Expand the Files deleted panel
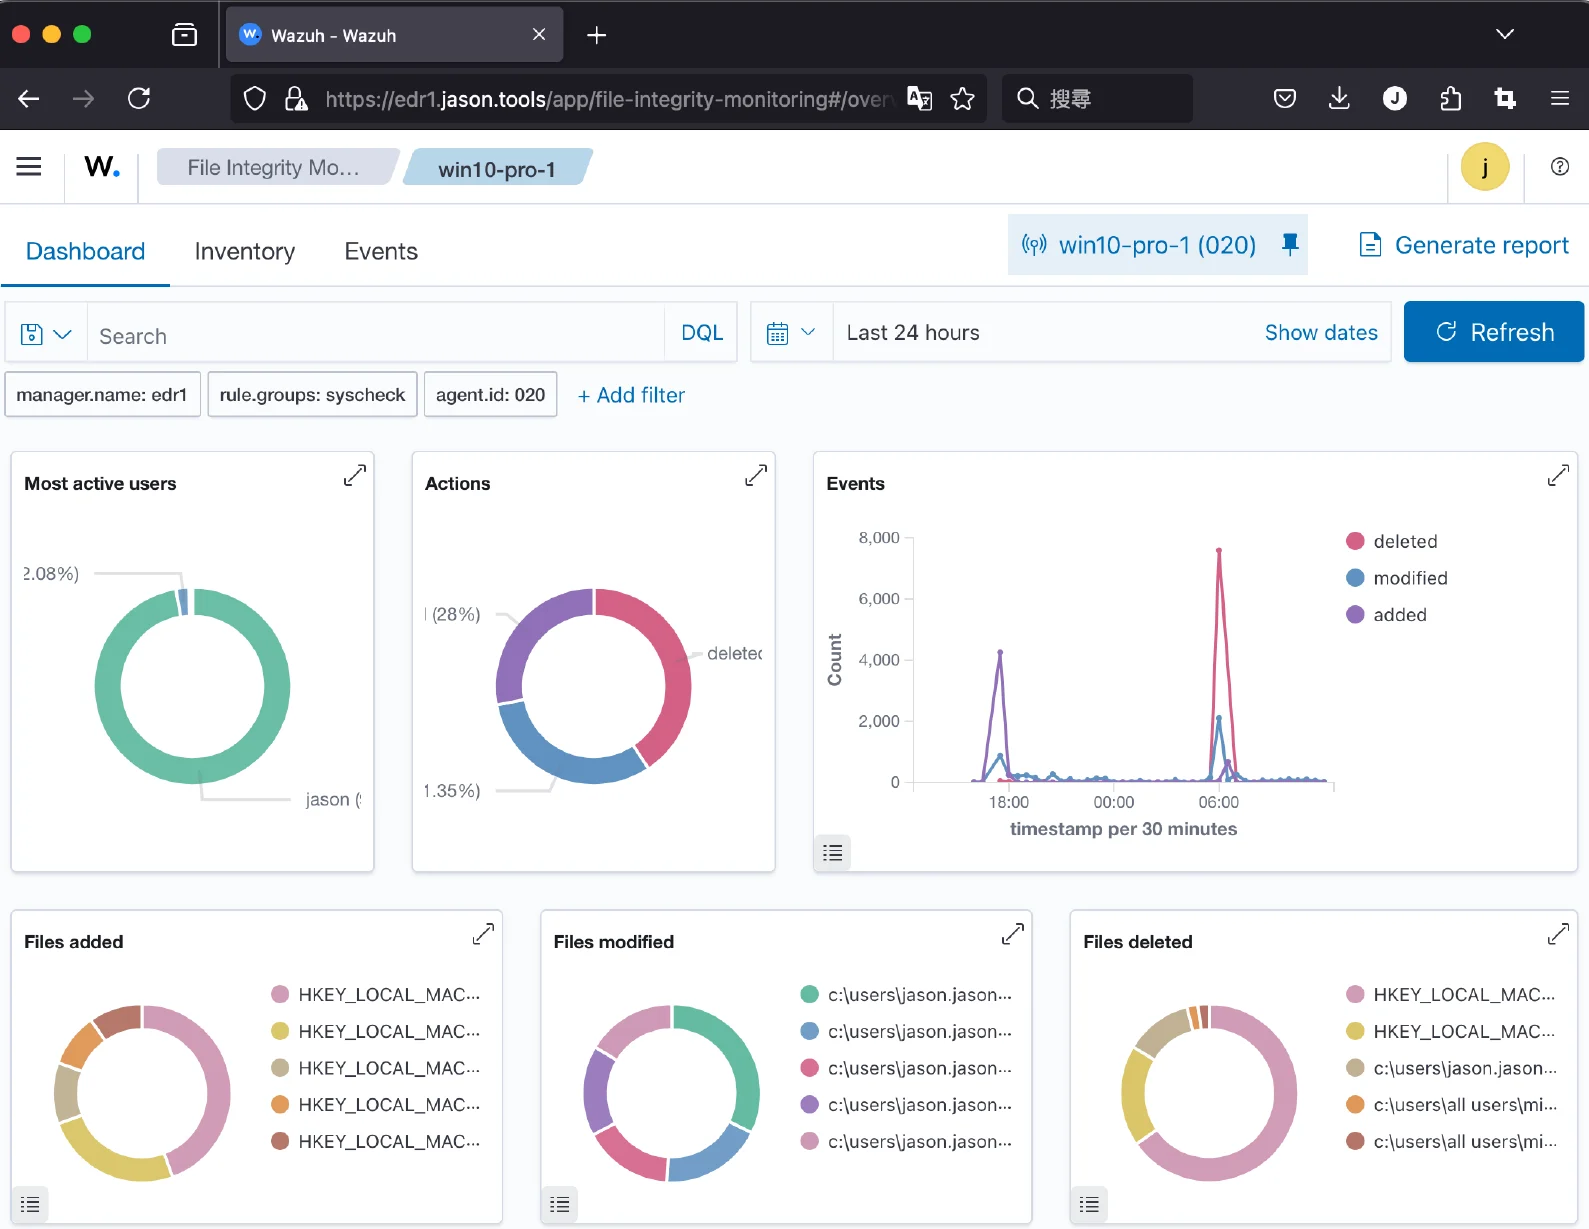The height and width of the screenshot is (1229, 1589). (x=1558, y=934)
